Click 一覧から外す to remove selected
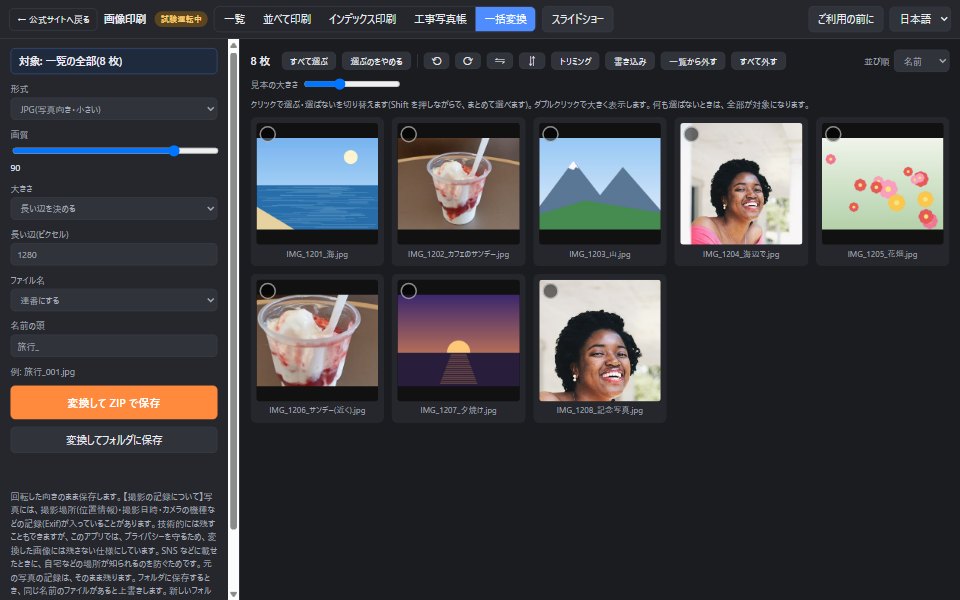 692,61
